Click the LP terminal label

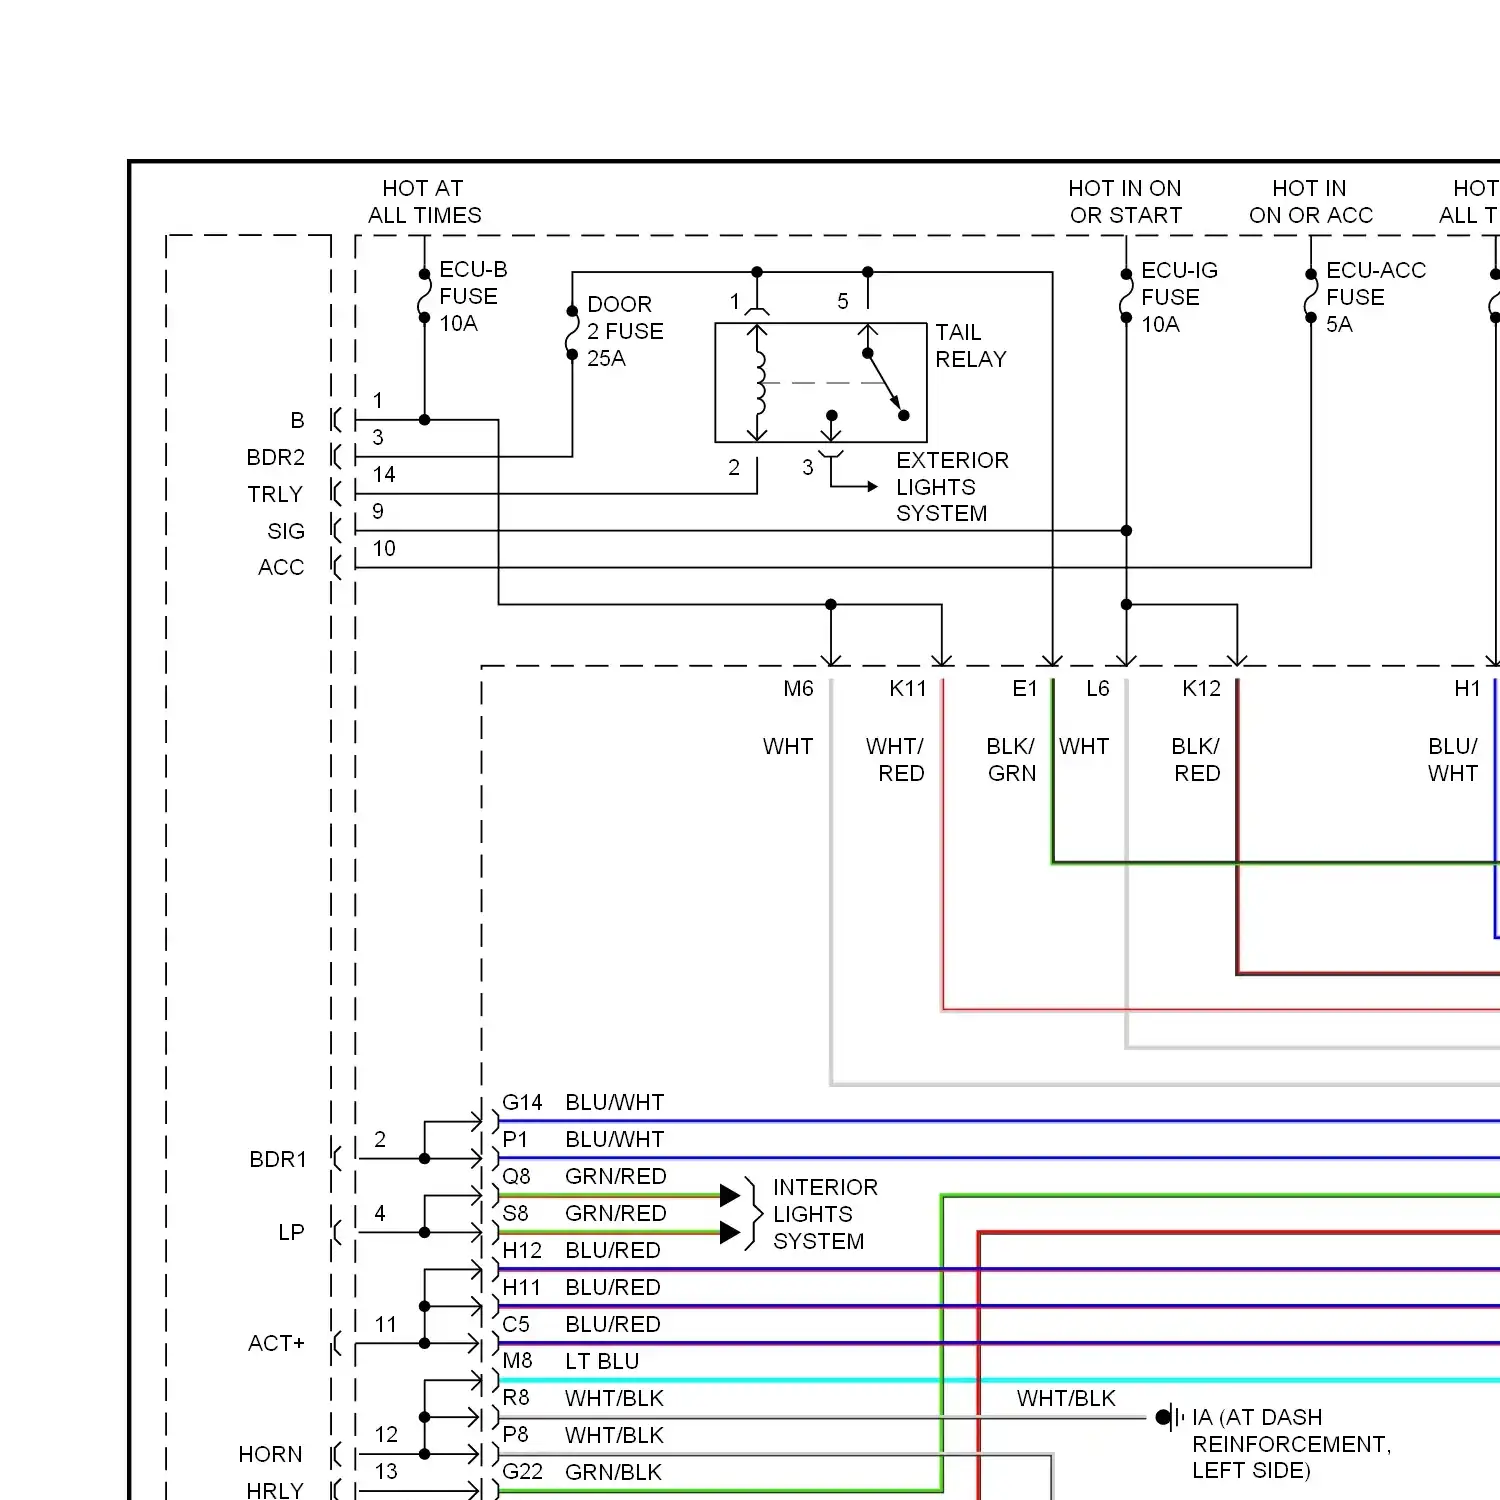291,1232
